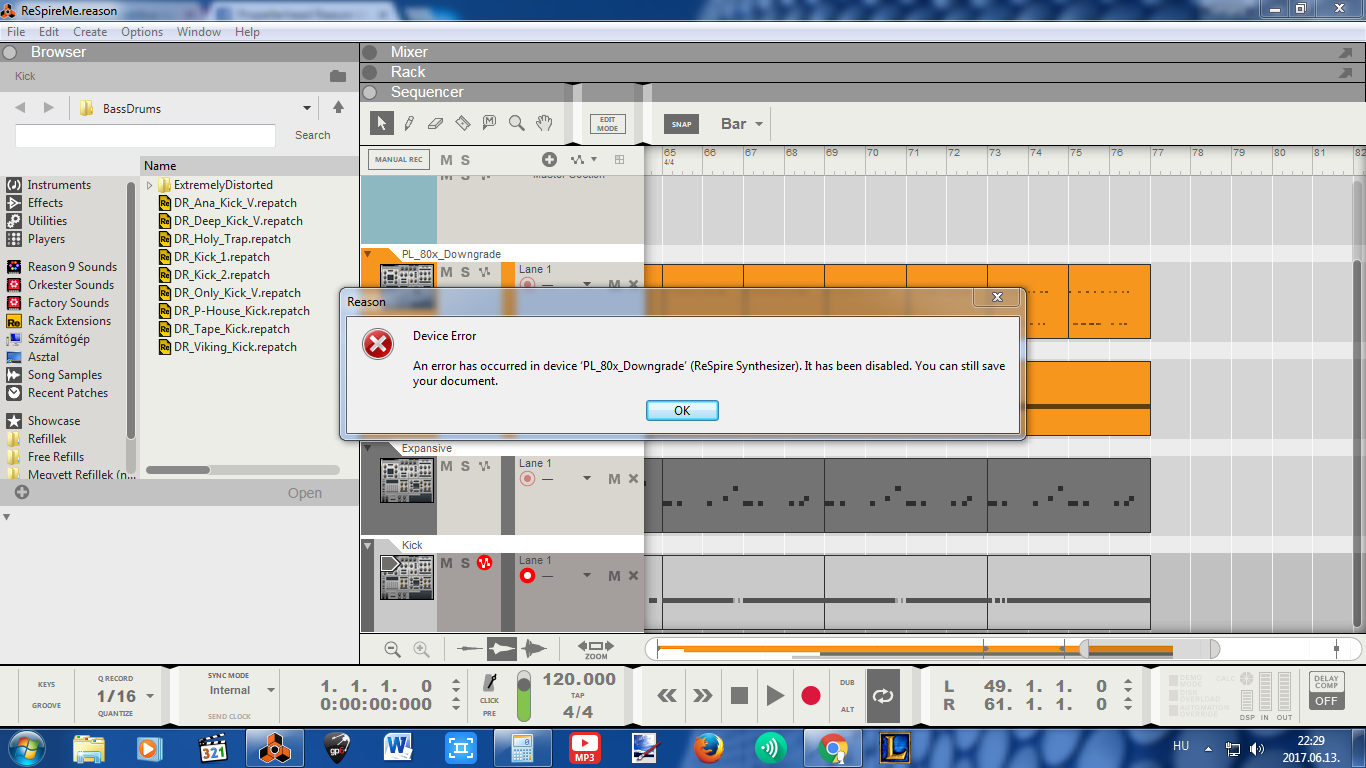The height and width of the screenshot is (768, 1366).
Task: Go up one folder level in Browser
Action: [338, 108]
